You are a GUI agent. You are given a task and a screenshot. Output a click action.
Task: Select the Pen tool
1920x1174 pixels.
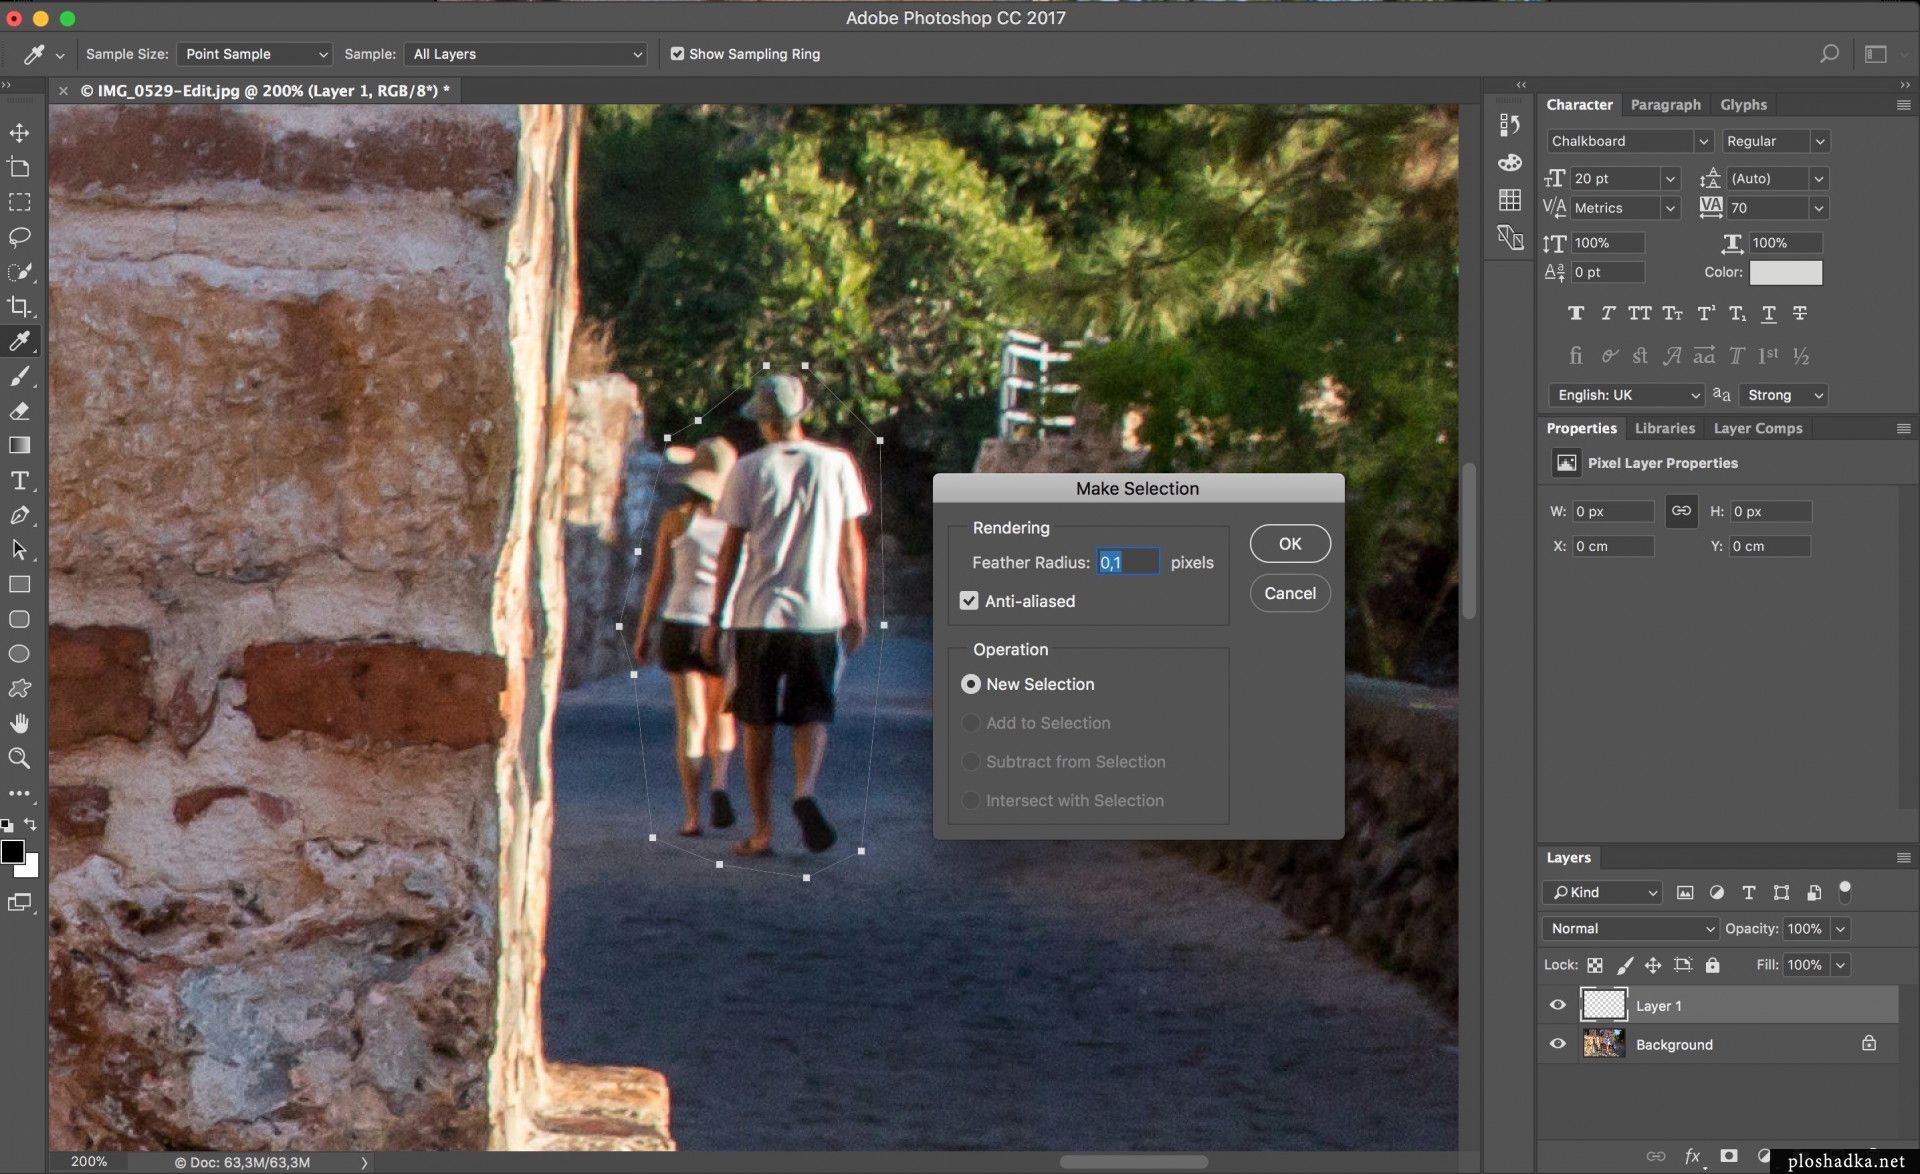[19, 514]
